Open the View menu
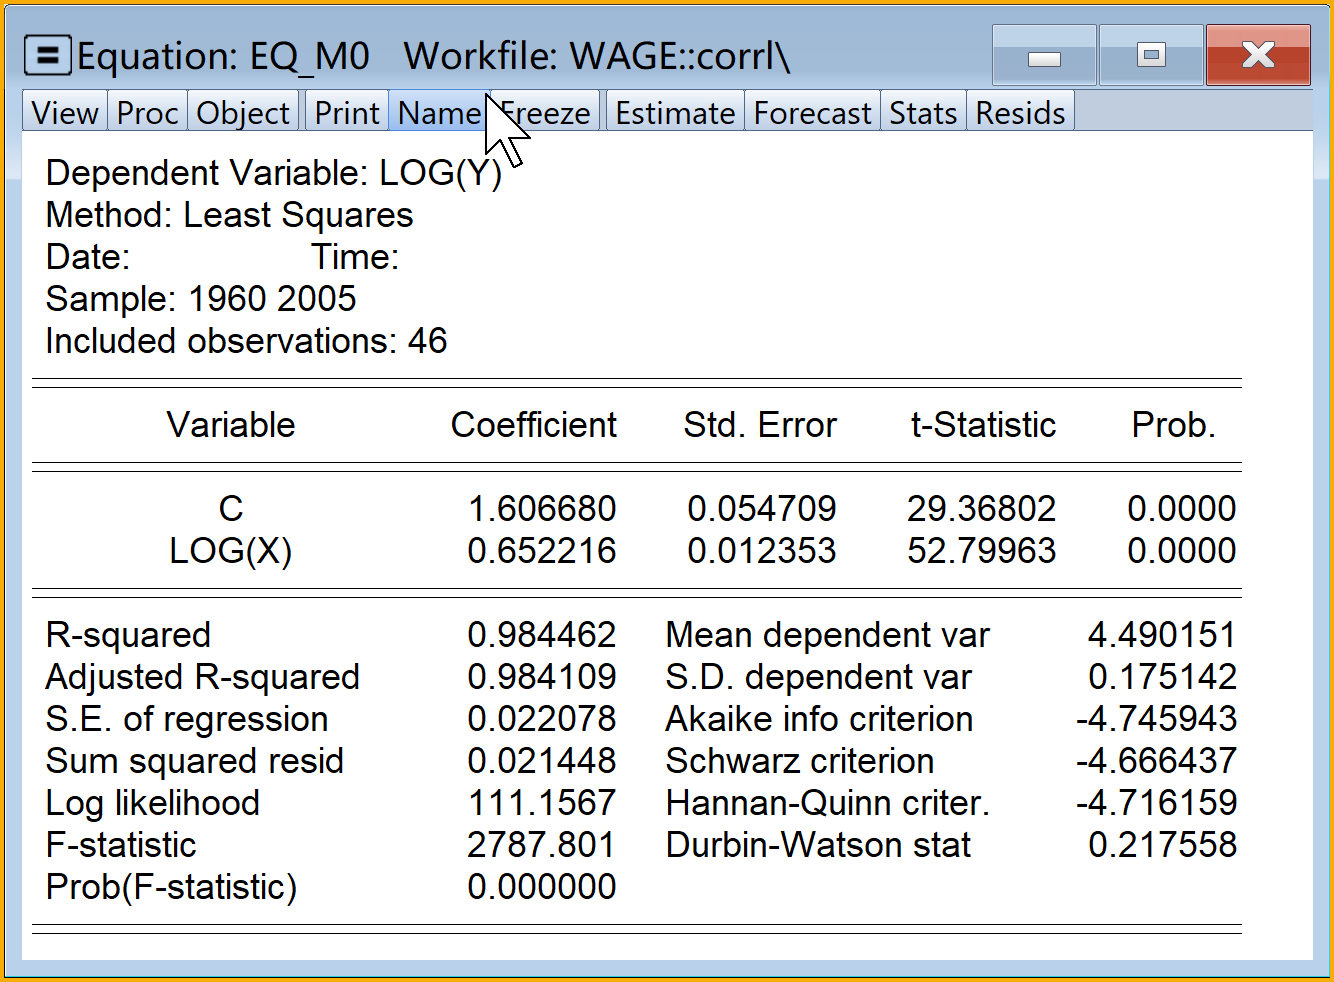Screen dimensions: 1334x982 (65, 113)
